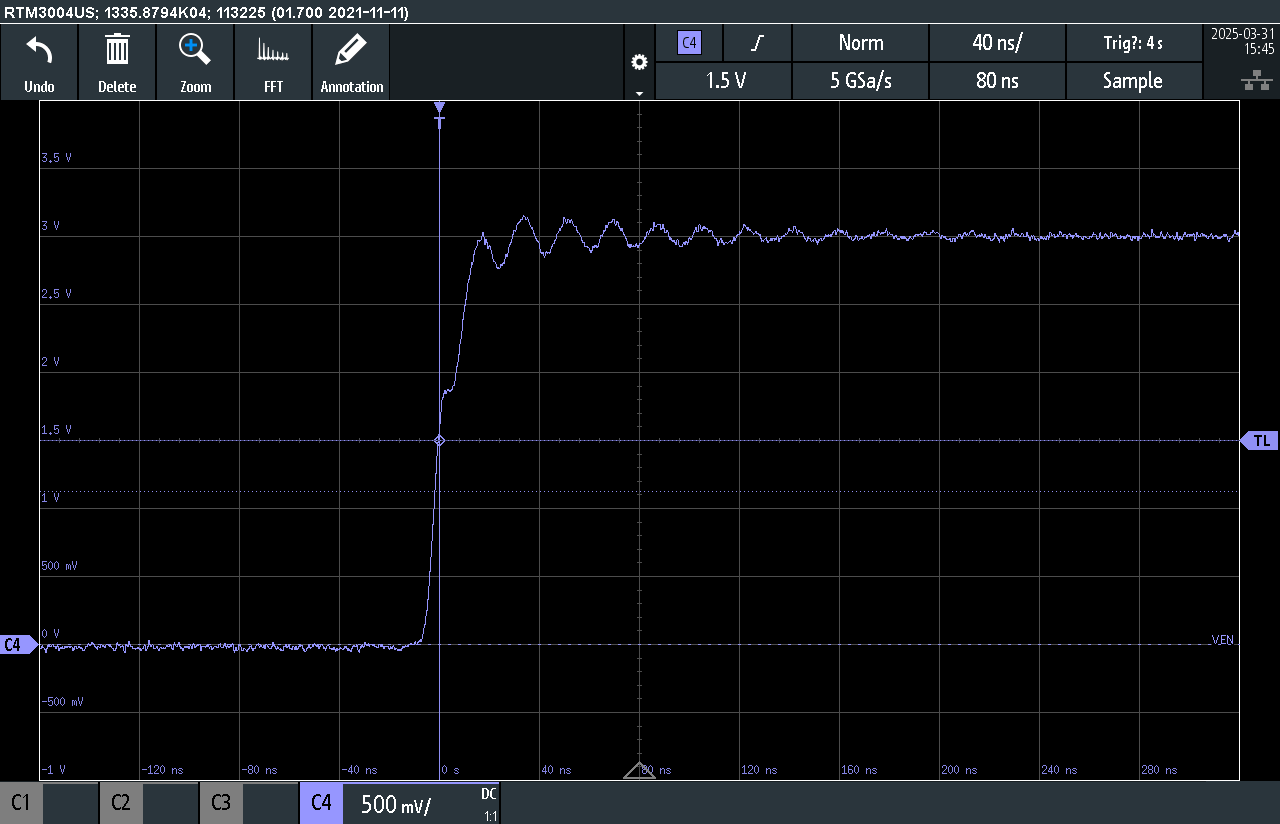
Task: Click the rising edge trigger slope icon
Action: click(x=756, y=43)
